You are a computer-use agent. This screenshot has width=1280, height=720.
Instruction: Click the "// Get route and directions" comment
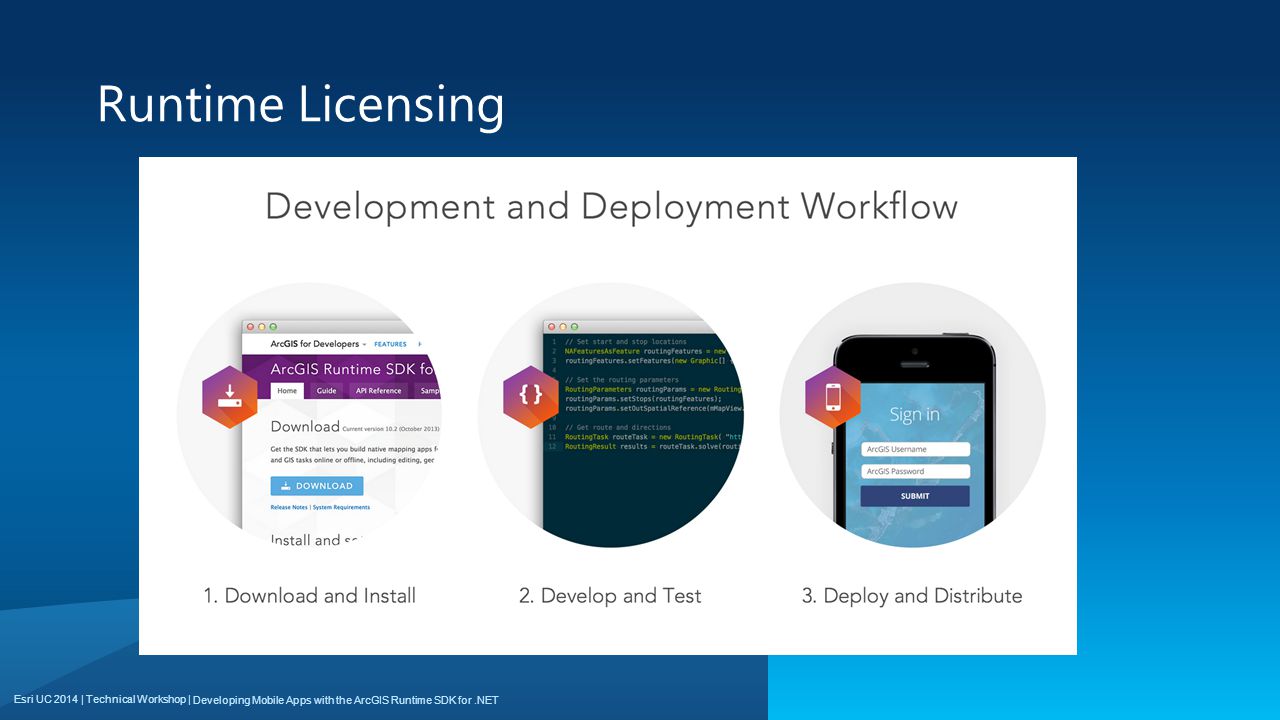[620, 427]
